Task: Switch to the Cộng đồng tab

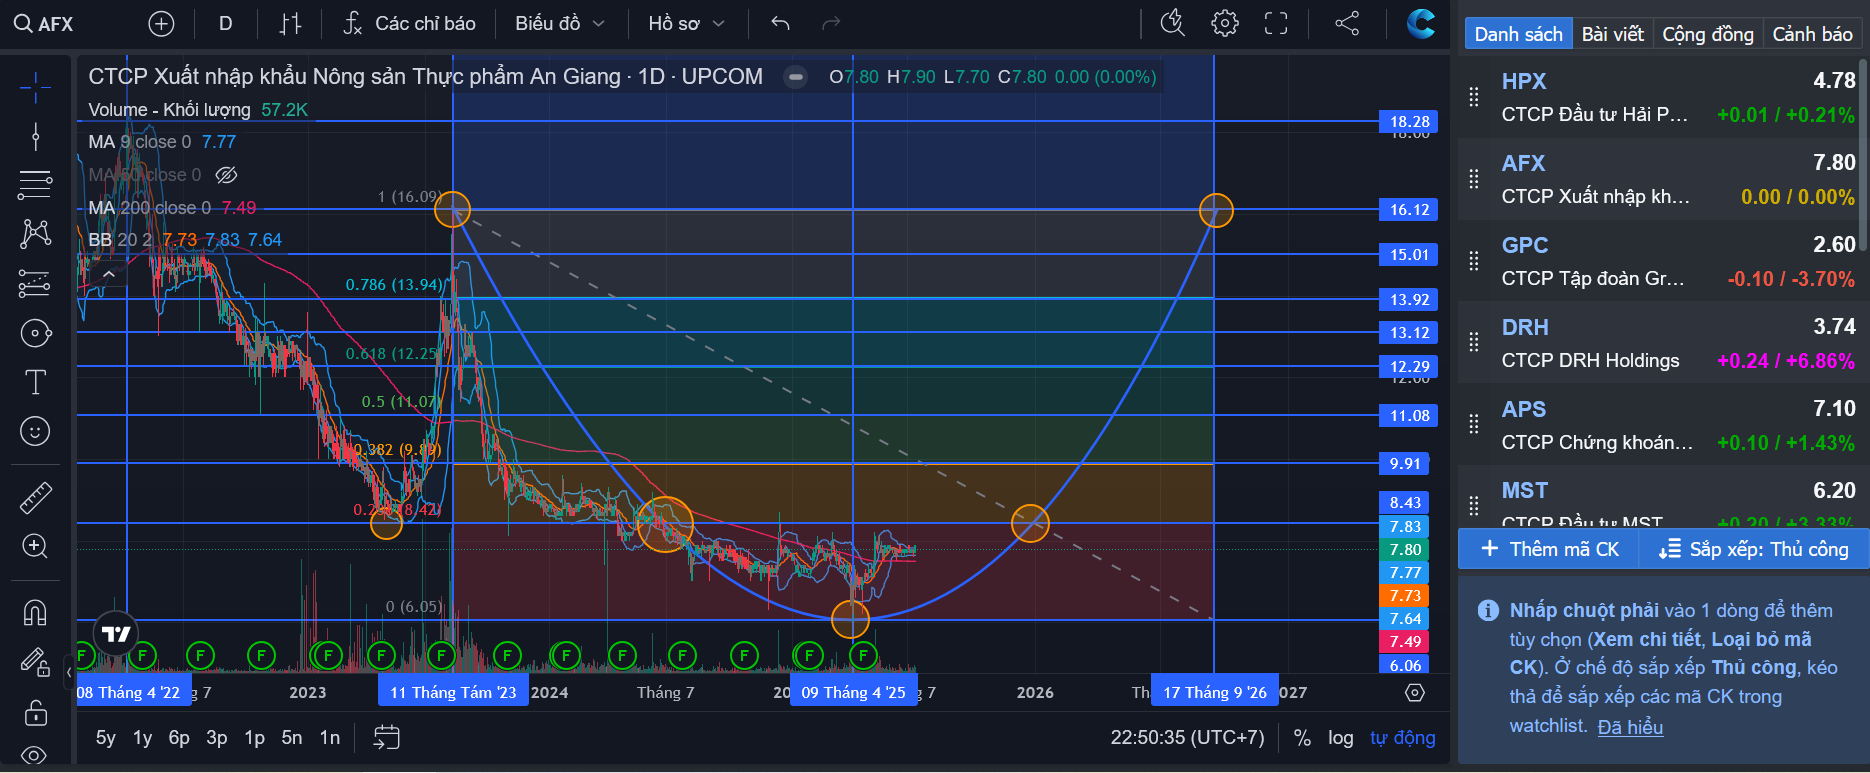Action: tap(1708, 34)
